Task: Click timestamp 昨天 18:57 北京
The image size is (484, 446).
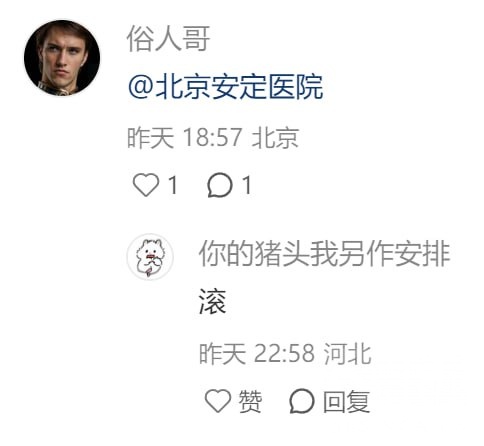Action: pyautogui.click(x=213, y=137)
